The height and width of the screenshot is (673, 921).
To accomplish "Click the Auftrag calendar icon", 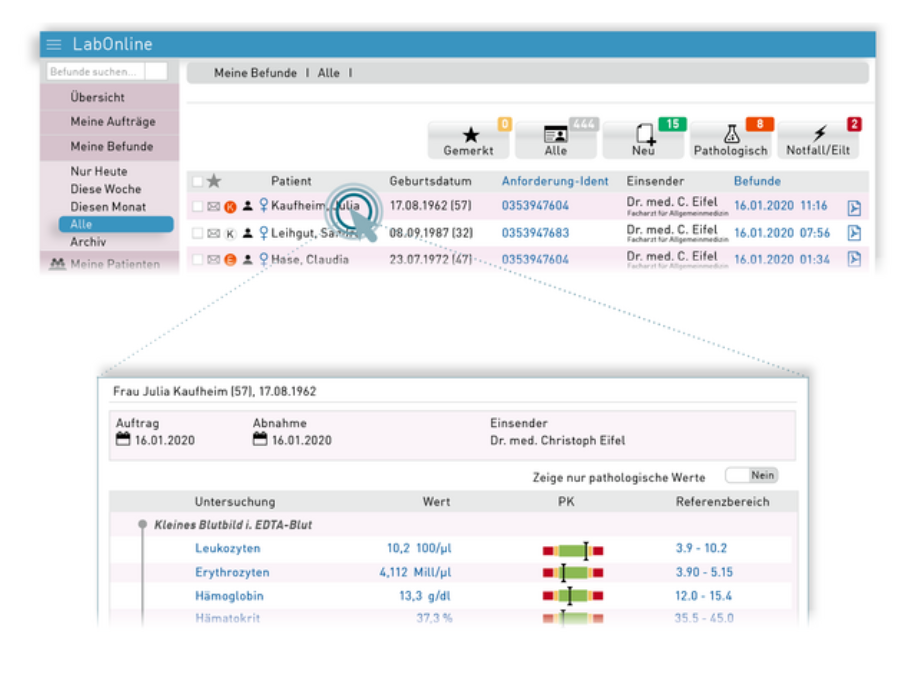I will click(x=123, y=439).
